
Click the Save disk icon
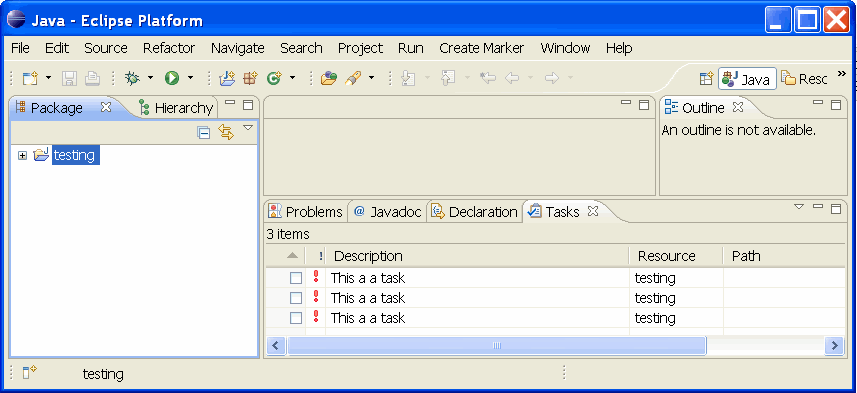[x=69, y=78]
